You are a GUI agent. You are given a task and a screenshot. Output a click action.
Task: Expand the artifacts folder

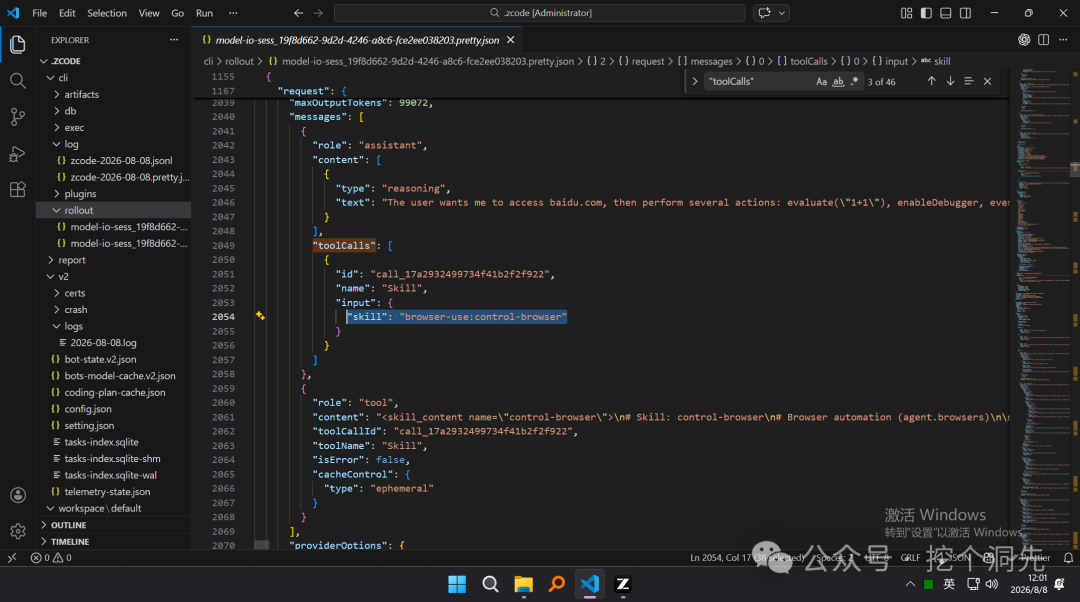[56, 94]
